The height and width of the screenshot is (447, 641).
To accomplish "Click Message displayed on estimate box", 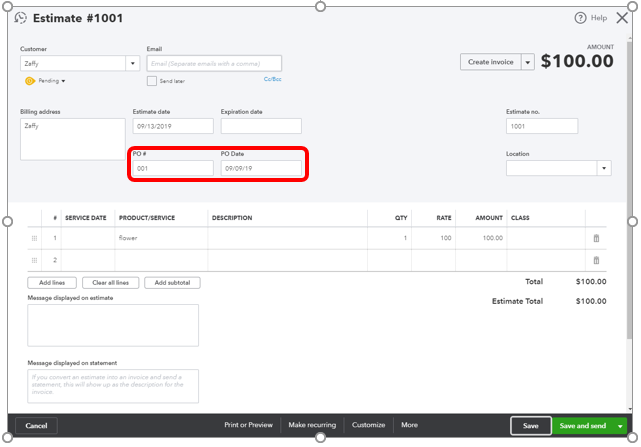I will click(113, 325).
